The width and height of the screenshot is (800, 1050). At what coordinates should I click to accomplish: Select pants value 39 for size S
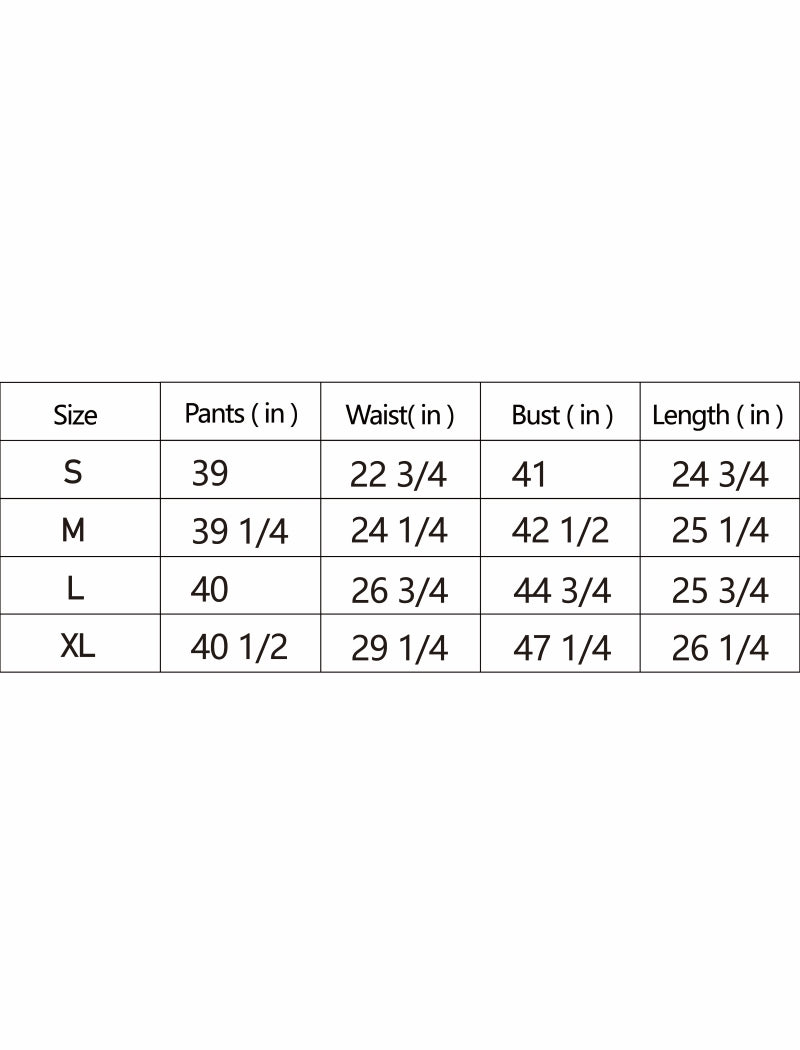210,473
